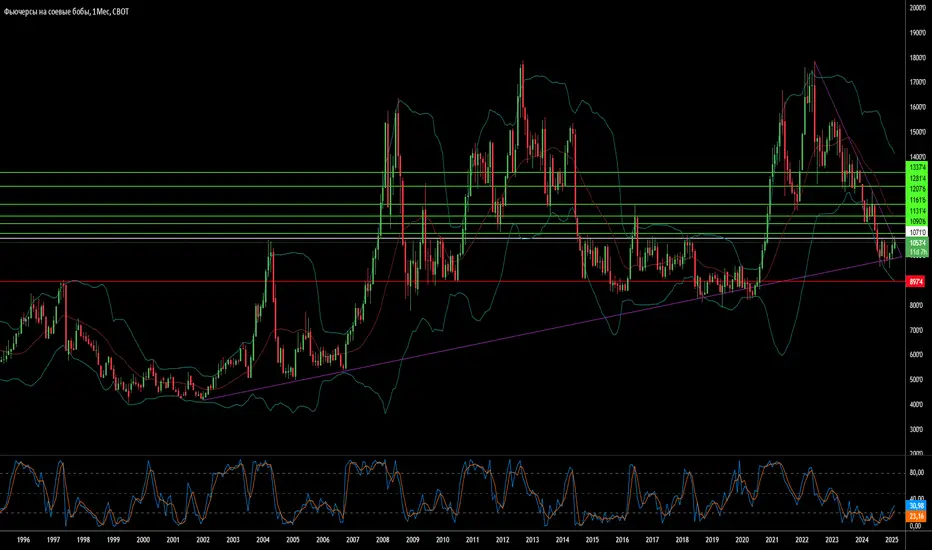Click the soybean futures chart title text

67,12
